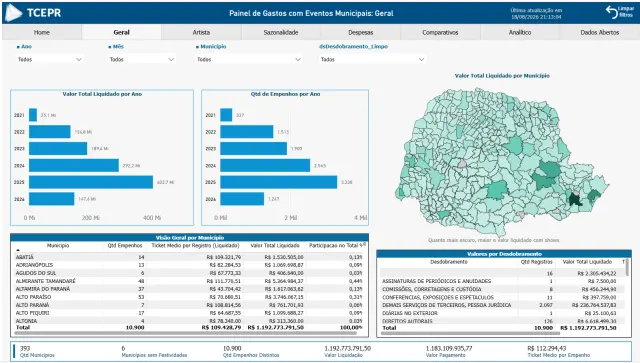Select the 2021 bar in Qtd de Empenhos chart

226,115
